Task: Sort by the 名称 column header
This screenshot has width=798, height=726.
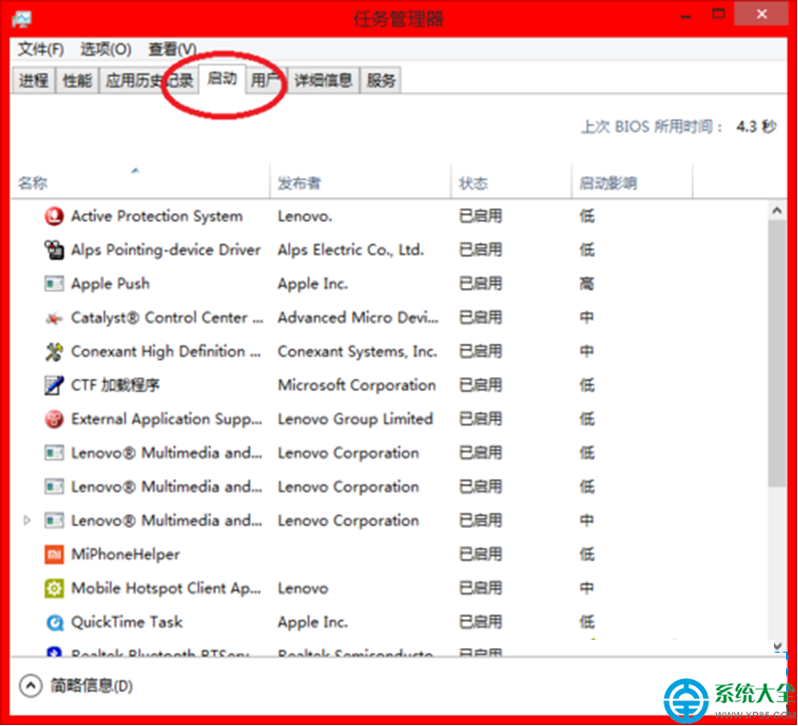Action: pos(140,183)
